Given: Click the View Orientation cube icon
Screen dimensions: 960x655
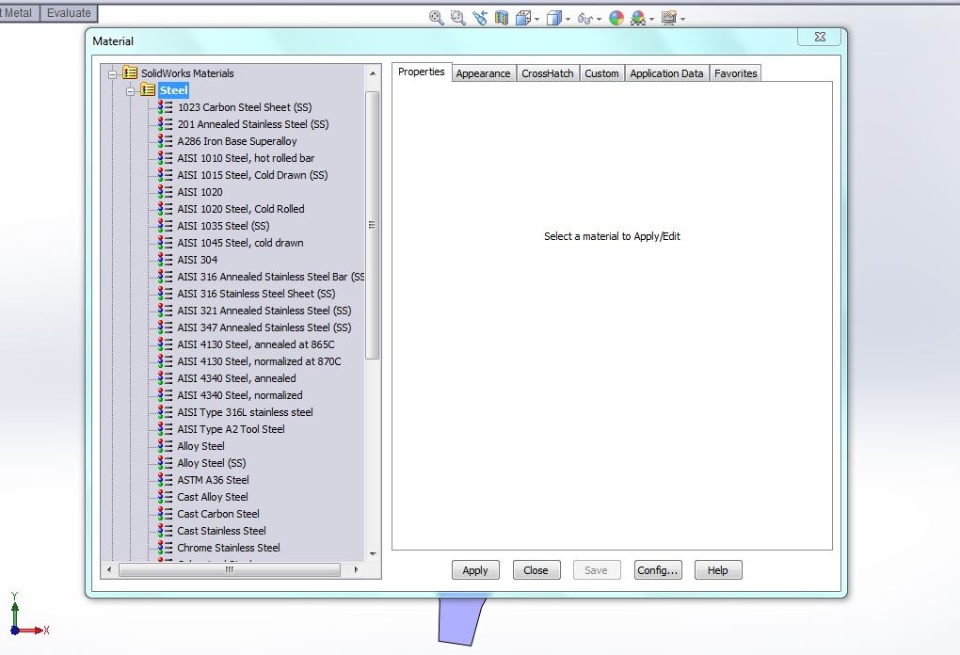Looking at the screenshot, I should click(x=523, y=18).
